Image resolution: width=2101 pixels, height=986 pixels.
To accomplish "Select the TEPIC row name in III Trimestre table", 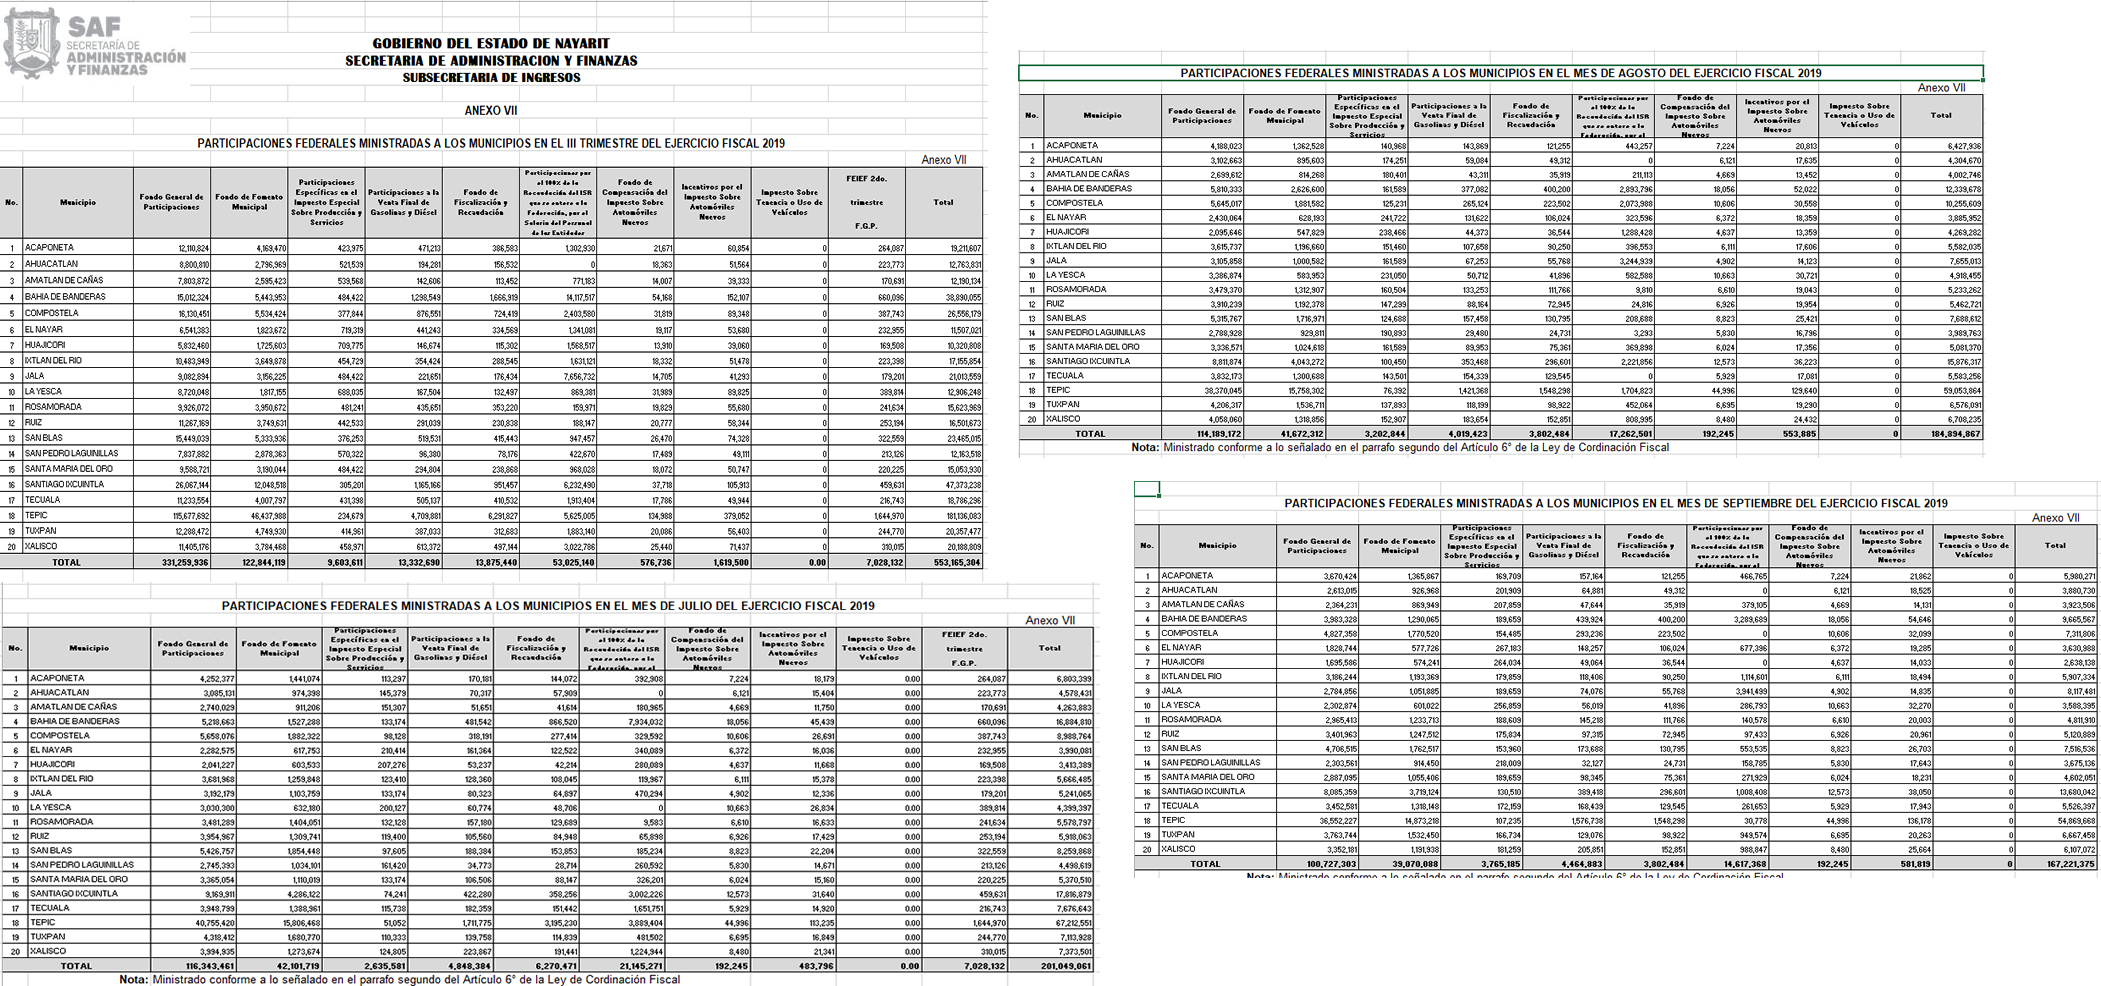I will (x=36, y=516).
